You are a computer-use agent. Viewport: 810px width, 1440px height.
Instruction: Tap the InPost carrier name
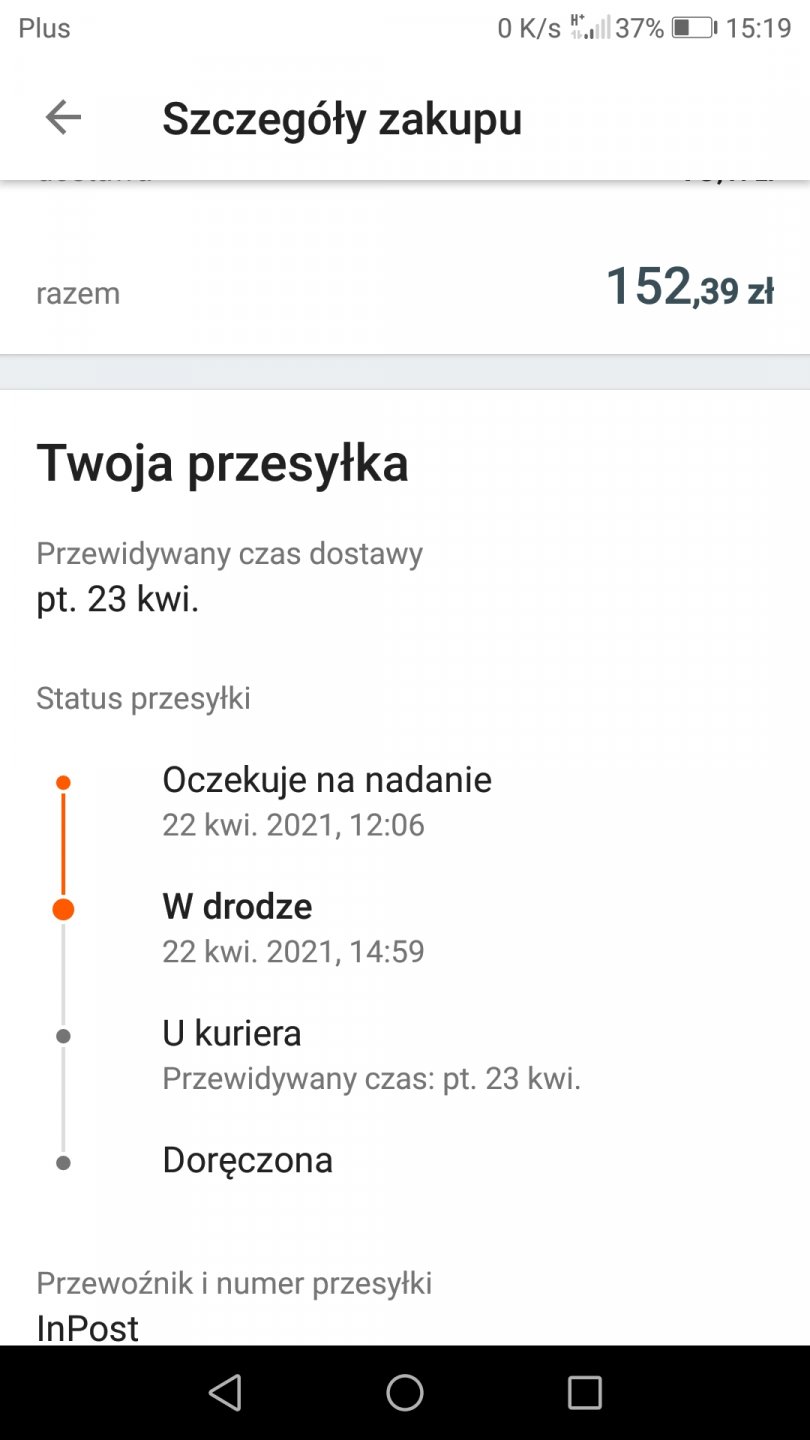(x=88, y=1328)
